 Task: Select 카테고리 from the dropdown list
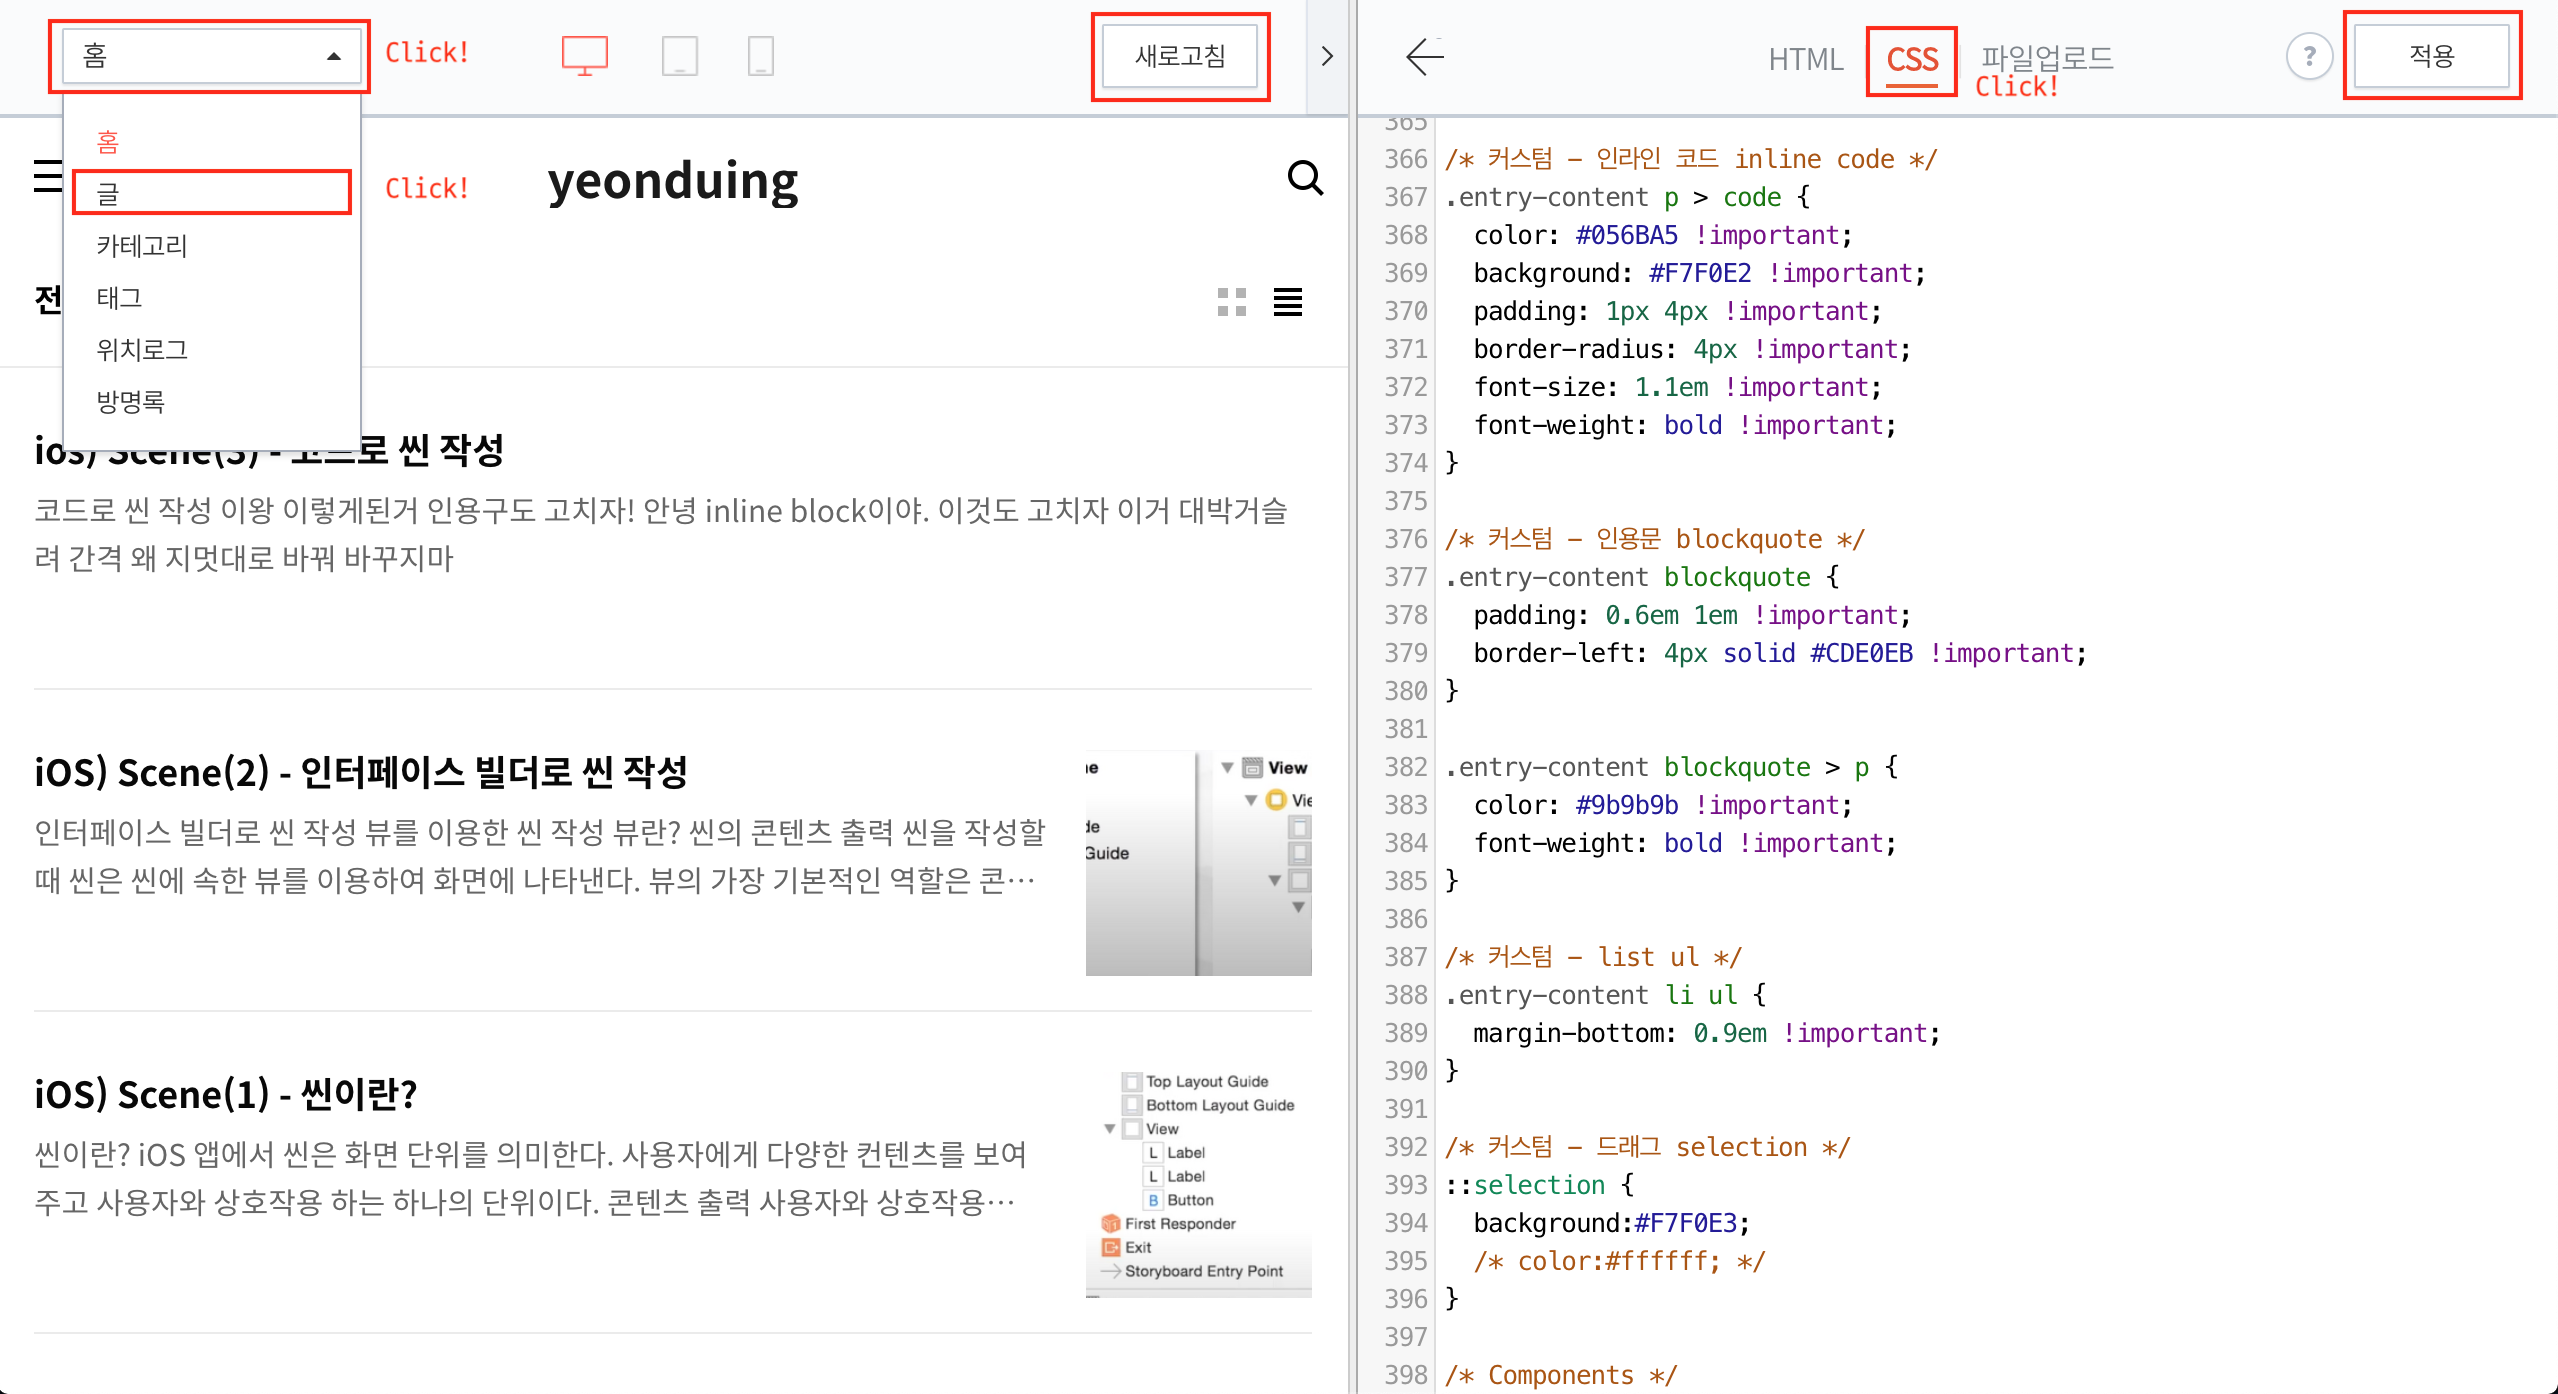click(141, 246)
